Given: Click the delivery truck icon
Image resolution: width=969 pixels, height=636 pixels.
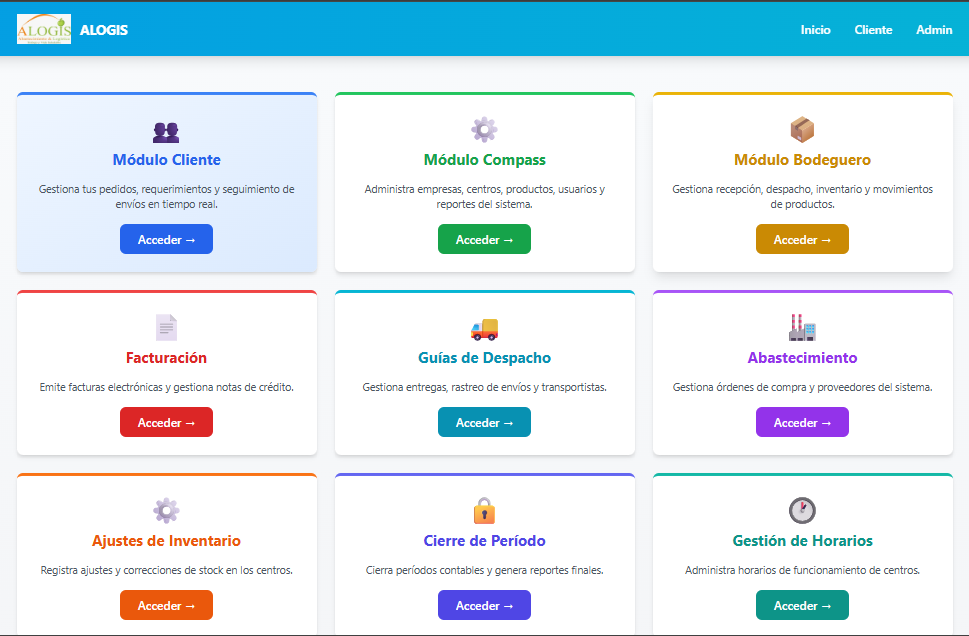Looking at the screenshot, I should click(484, 328).
